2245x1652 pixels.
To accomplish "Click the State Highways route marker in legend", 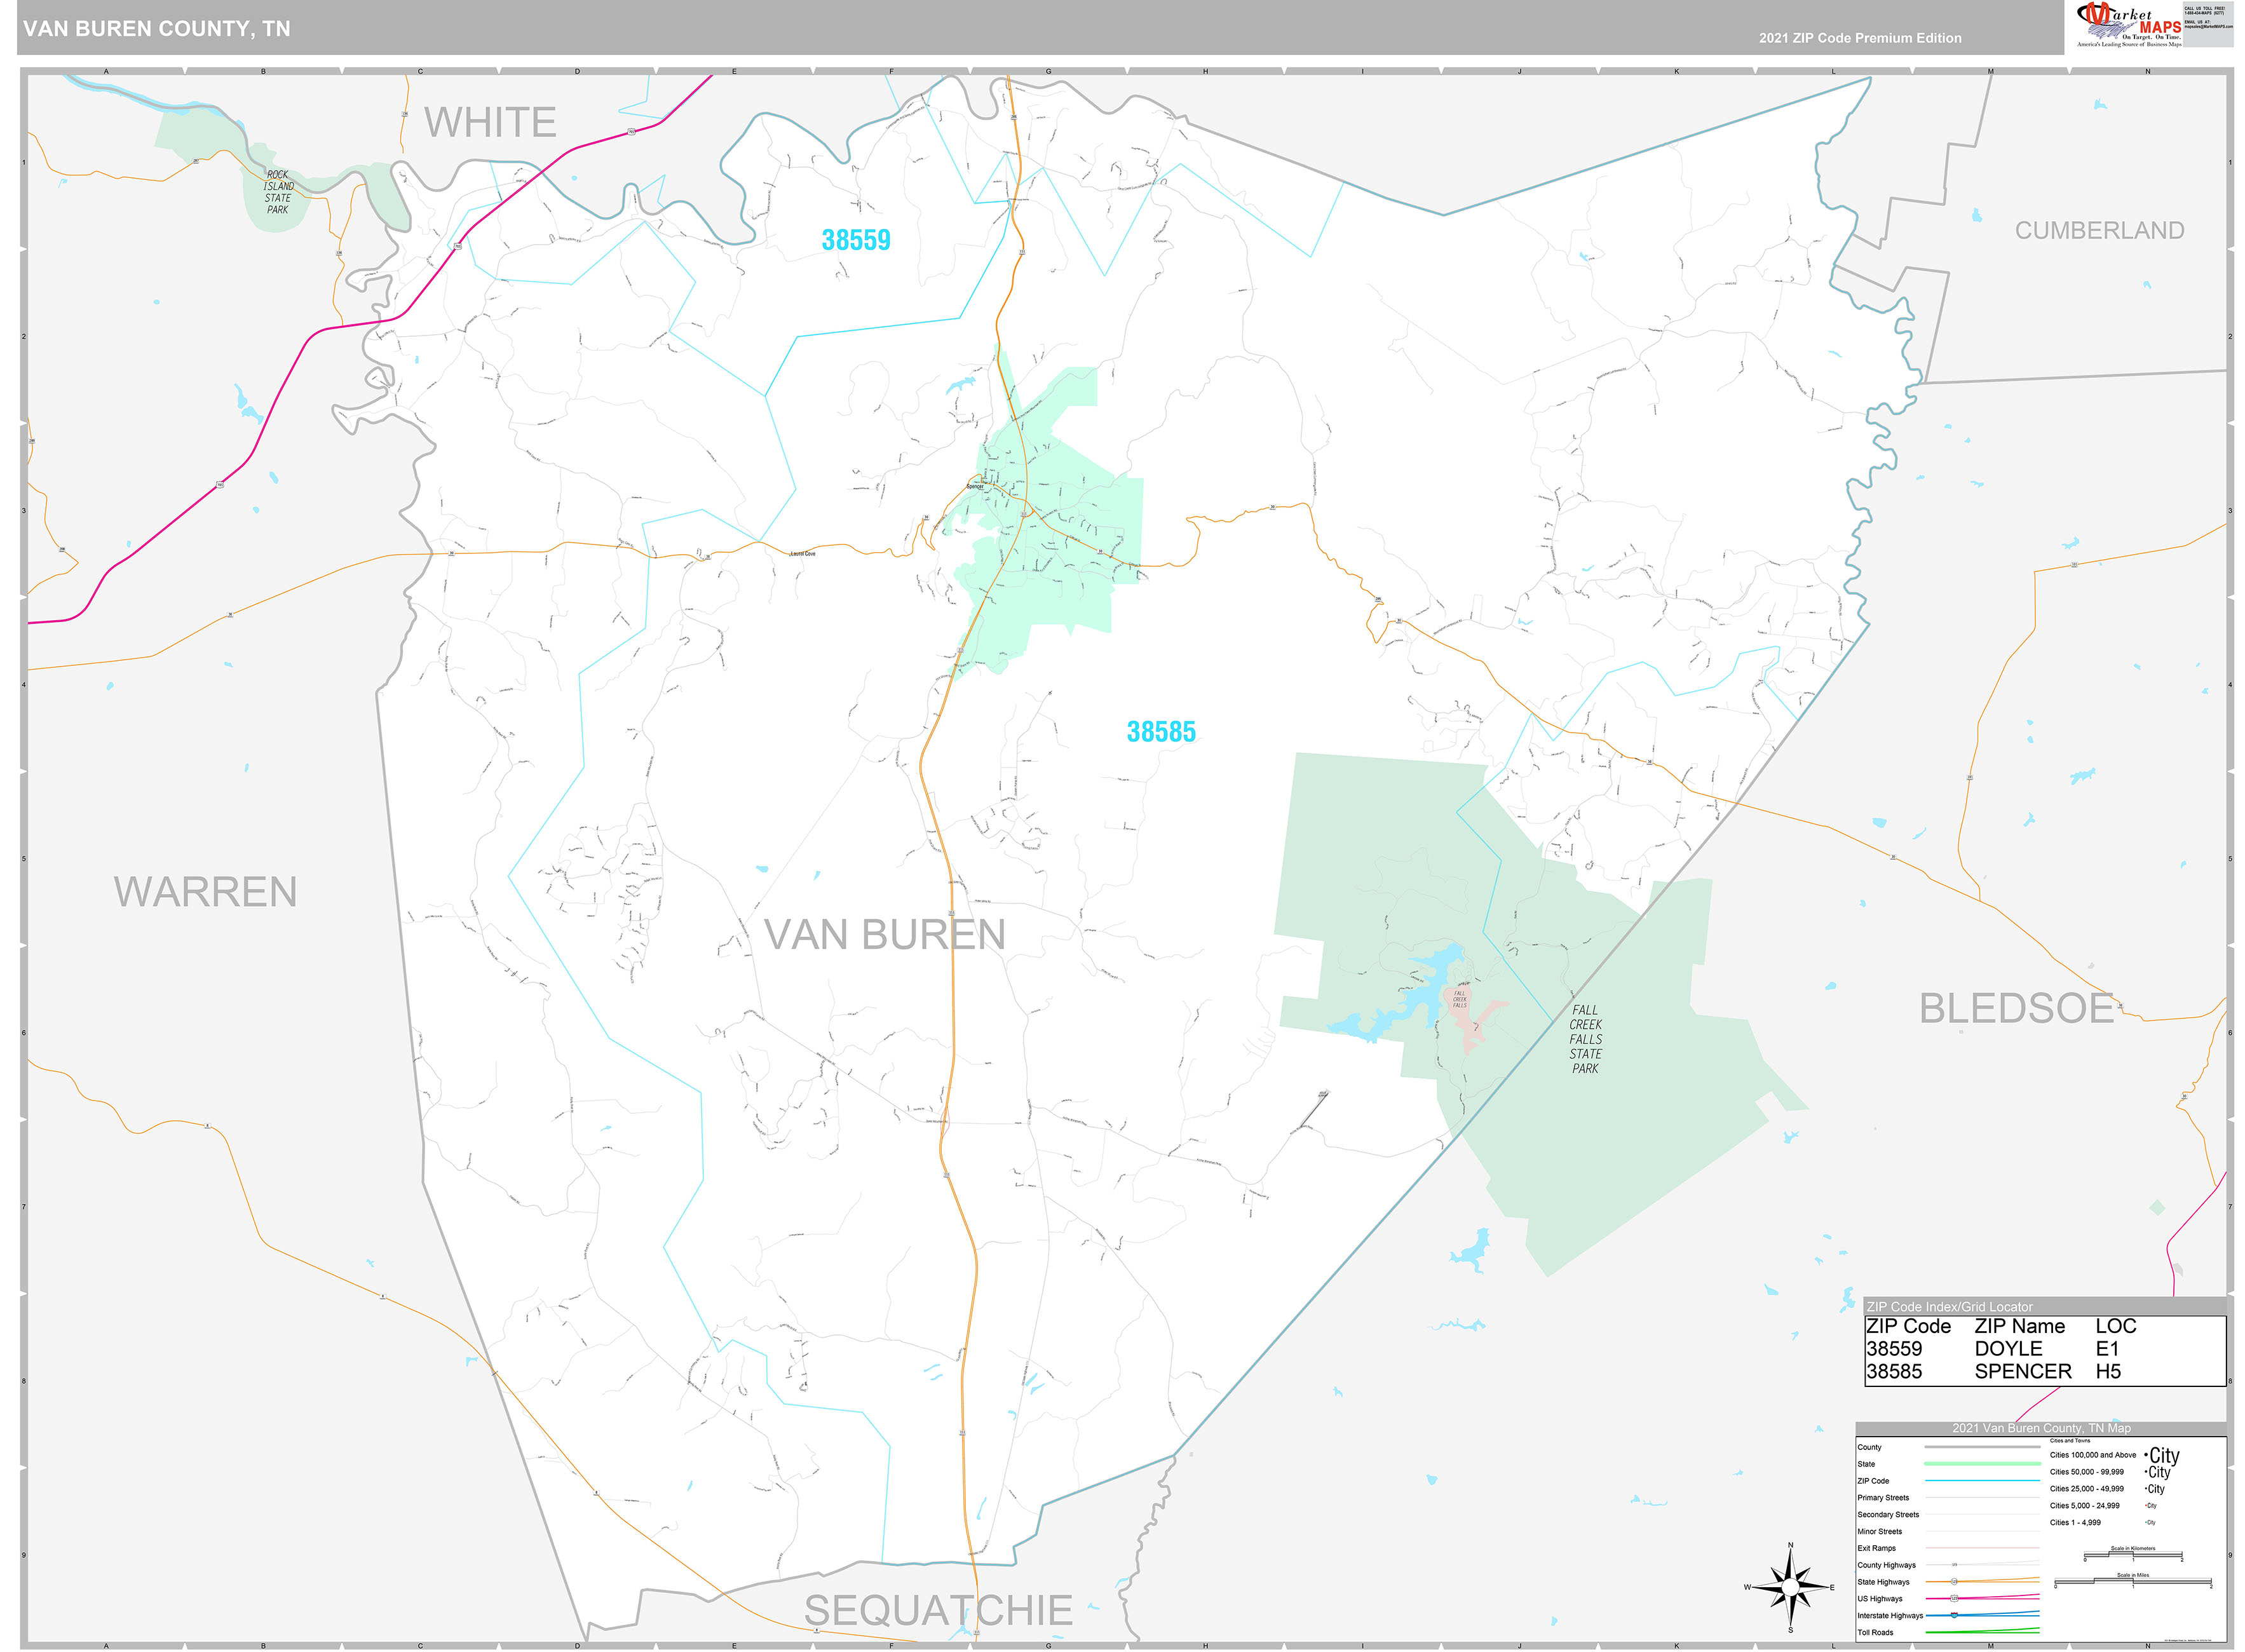I will click(1954, 1582).
